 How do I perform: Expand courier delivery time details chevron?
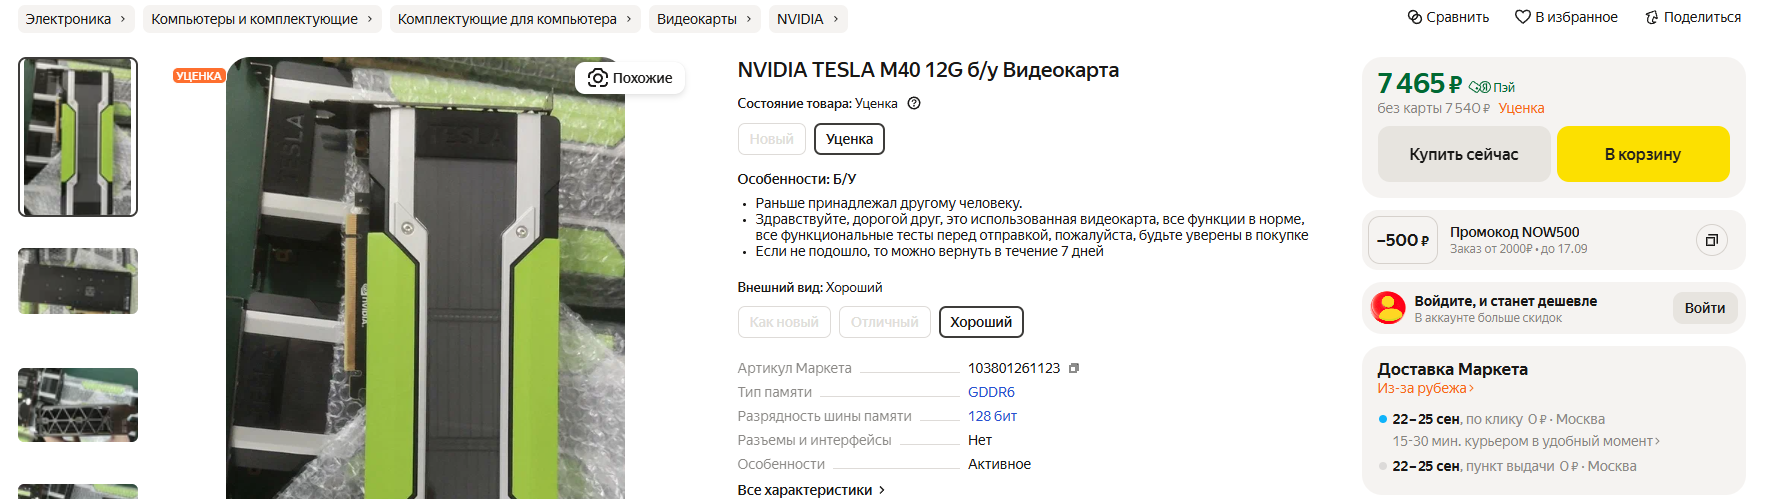1657,441
